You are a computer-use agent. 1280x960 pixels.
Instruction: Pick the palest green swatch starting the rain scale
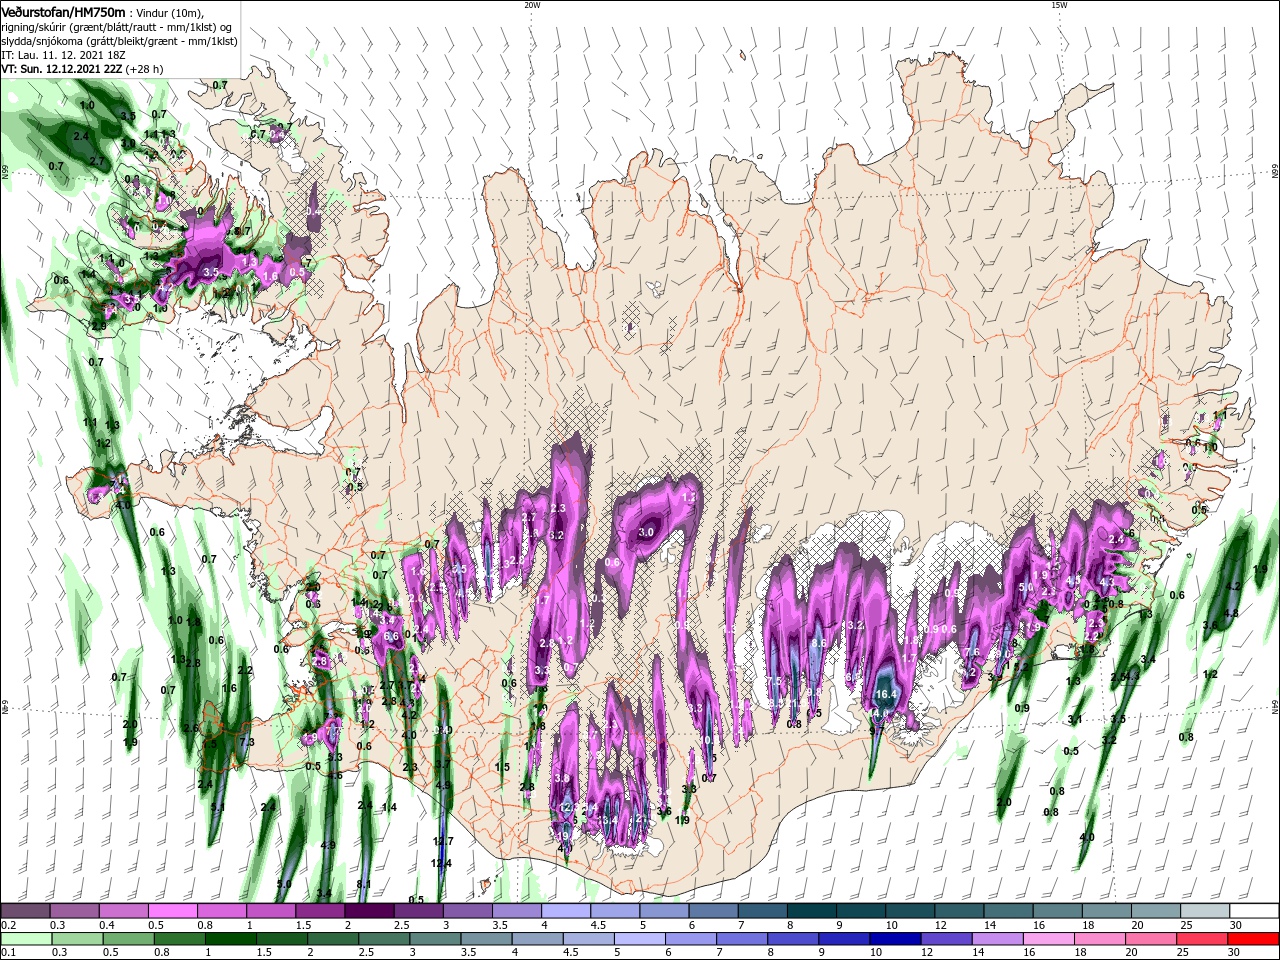coord(25,938)
